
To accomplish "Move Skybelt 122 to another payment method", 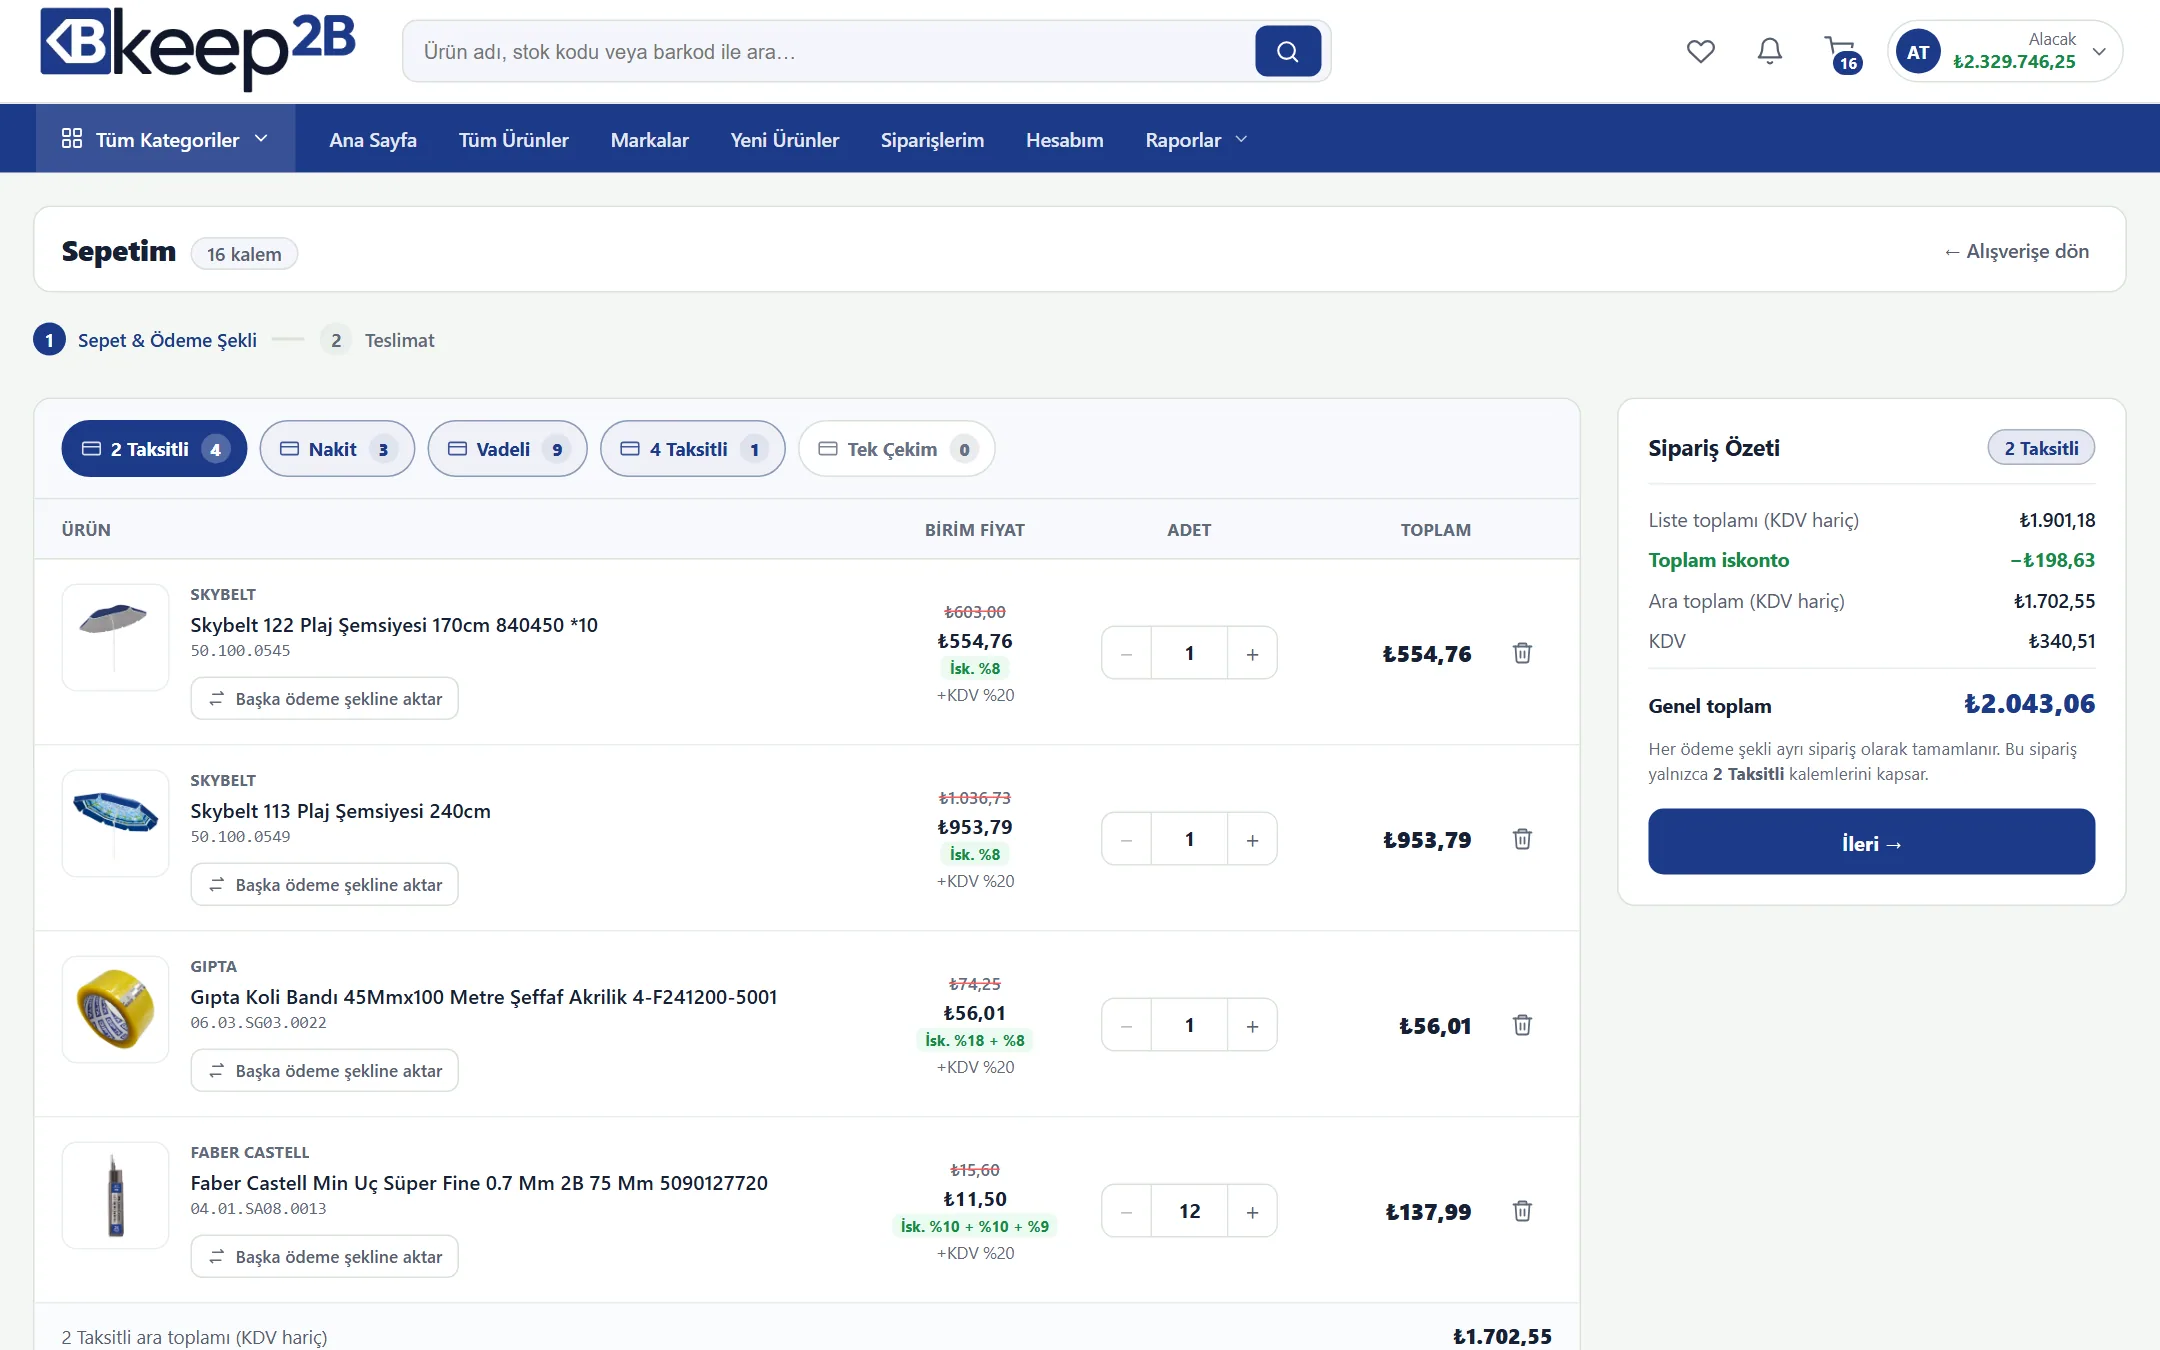I will coord(324,699).
